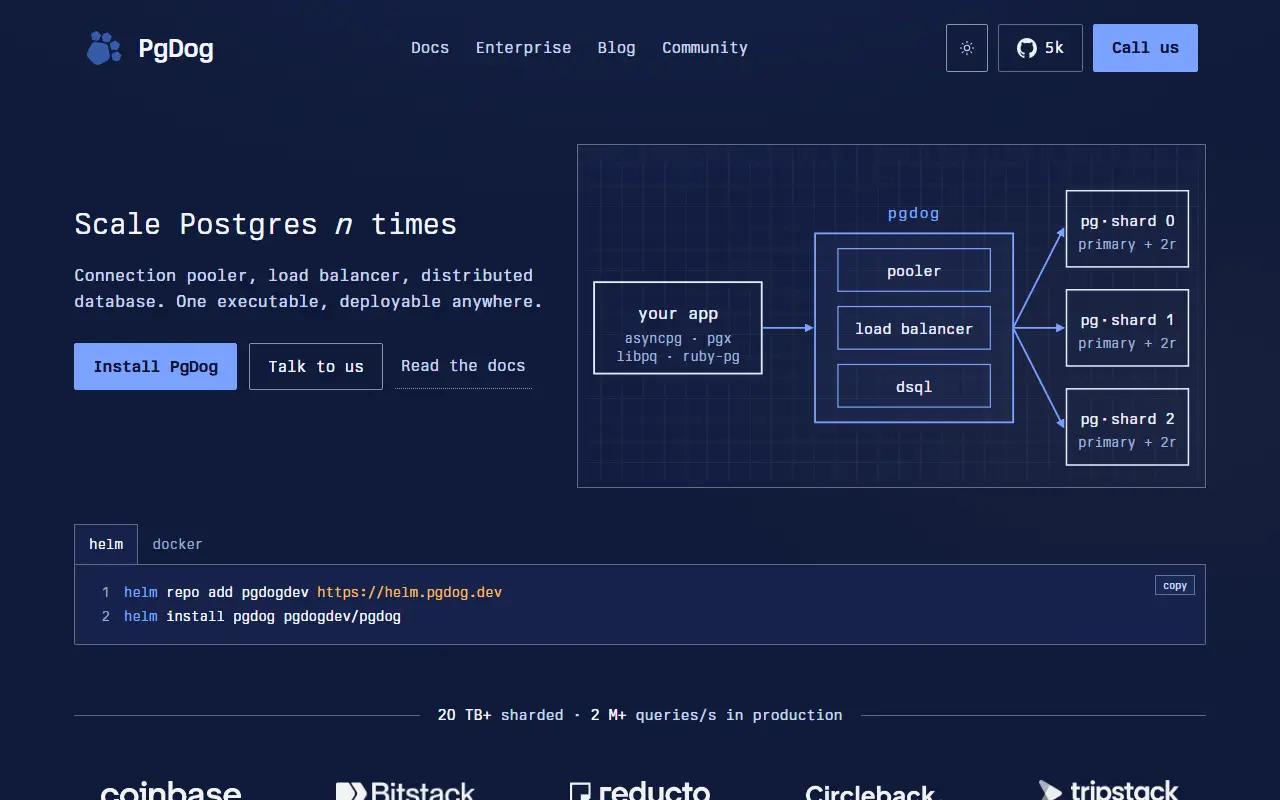Click the 'Scale Postgres n times' heading
The image size is (1280, 800).
[x=266, y=224]
